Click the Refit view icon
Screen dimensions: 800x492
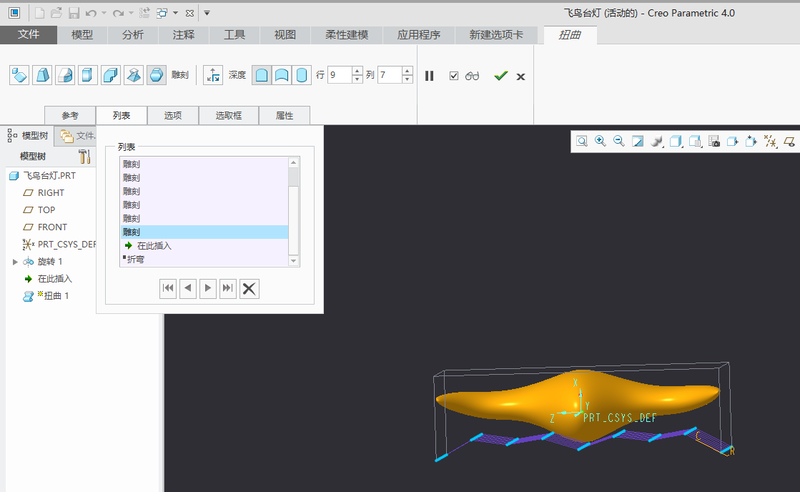(582, 141)
